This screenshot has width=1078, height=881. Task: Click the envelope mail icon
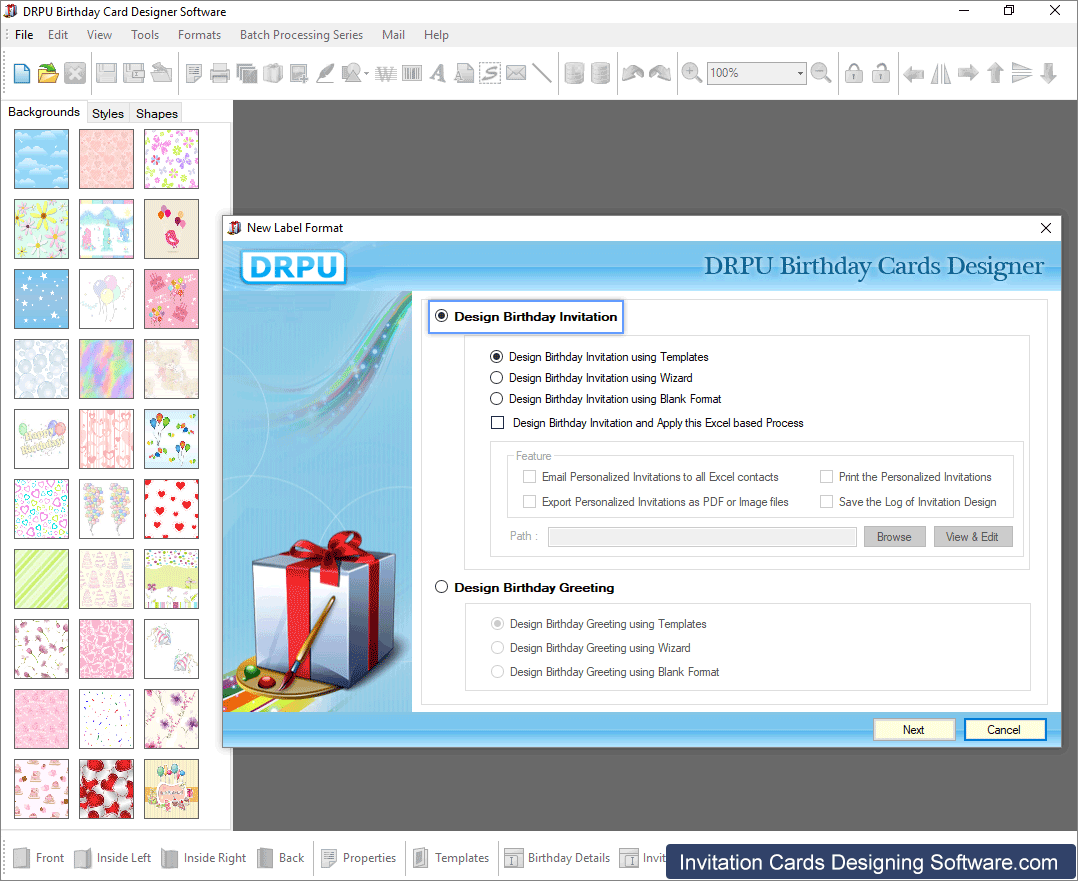tap(516, 73)
